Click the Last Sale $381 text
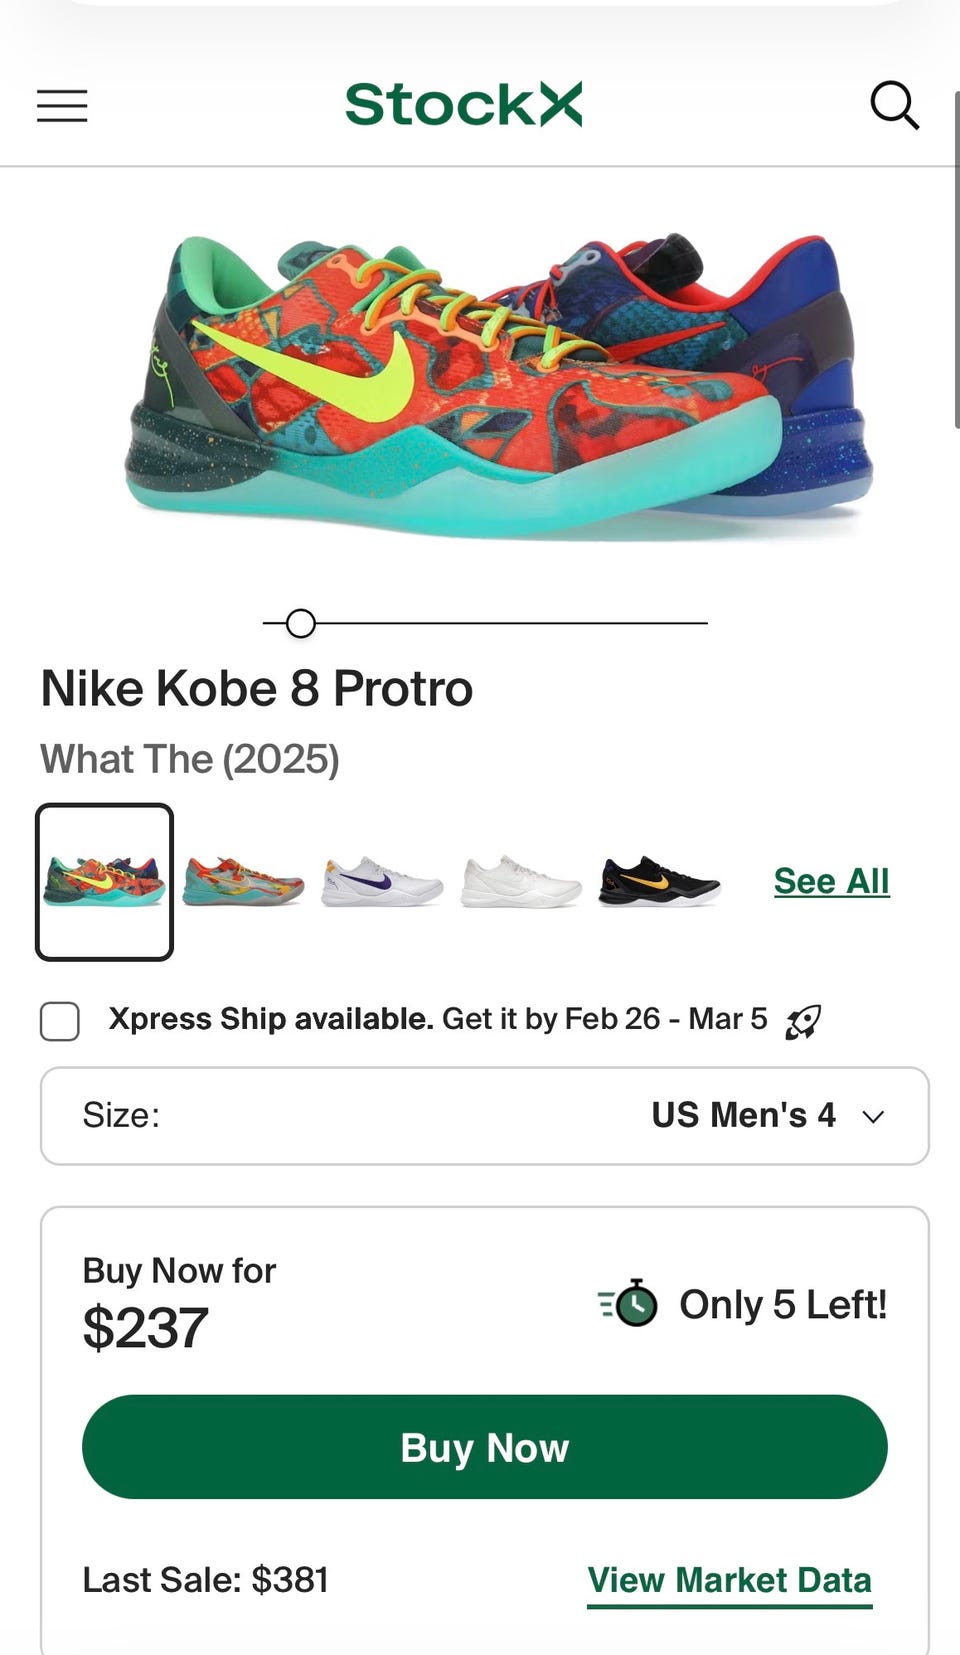Screen dimensions: 960x1655 pyautogui.click(x=206, y=1580)
